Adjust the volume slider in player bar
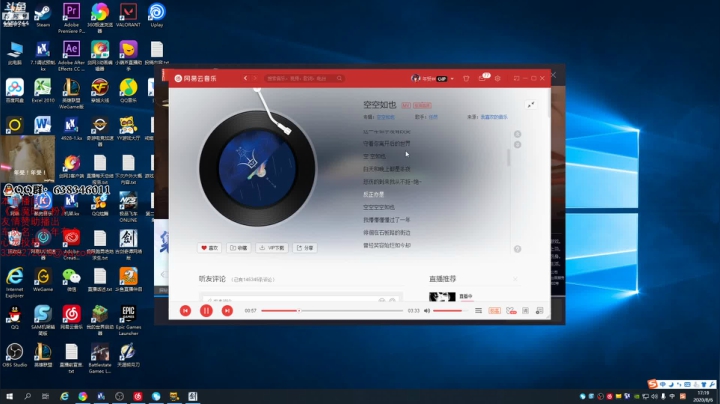720x404 pixels. (x=450, y=311)
